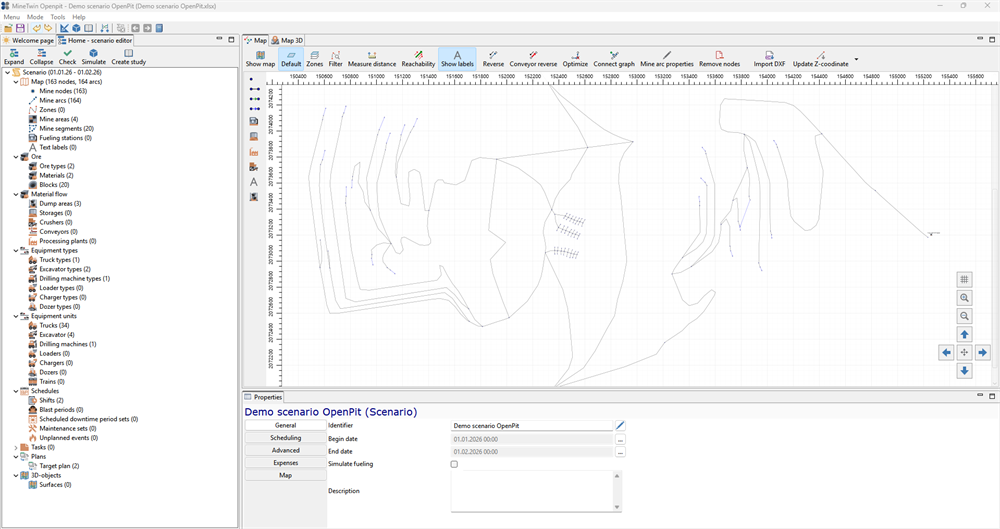Collapse the Equipment types tree node
The image size is (1000, 529).
pyautogui.click(x=16, y=251)
